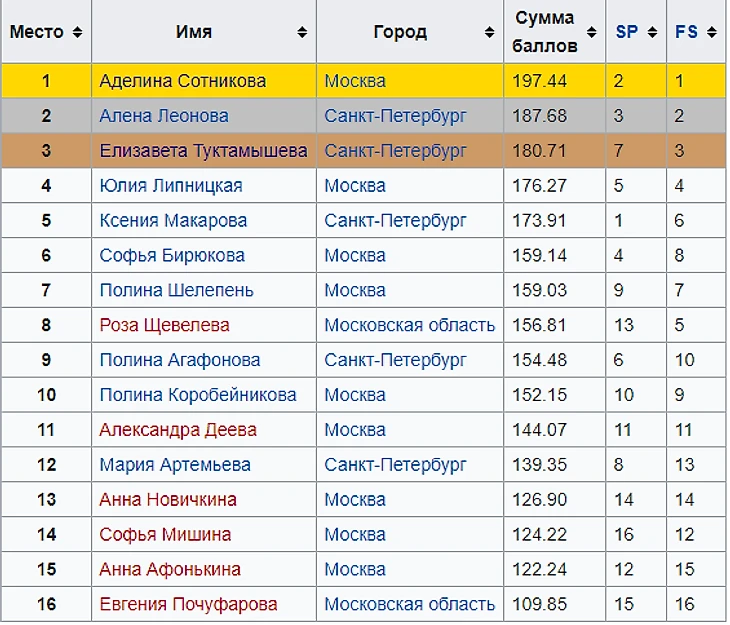Open Елизавета Туктамышева's article

[203, 151]
